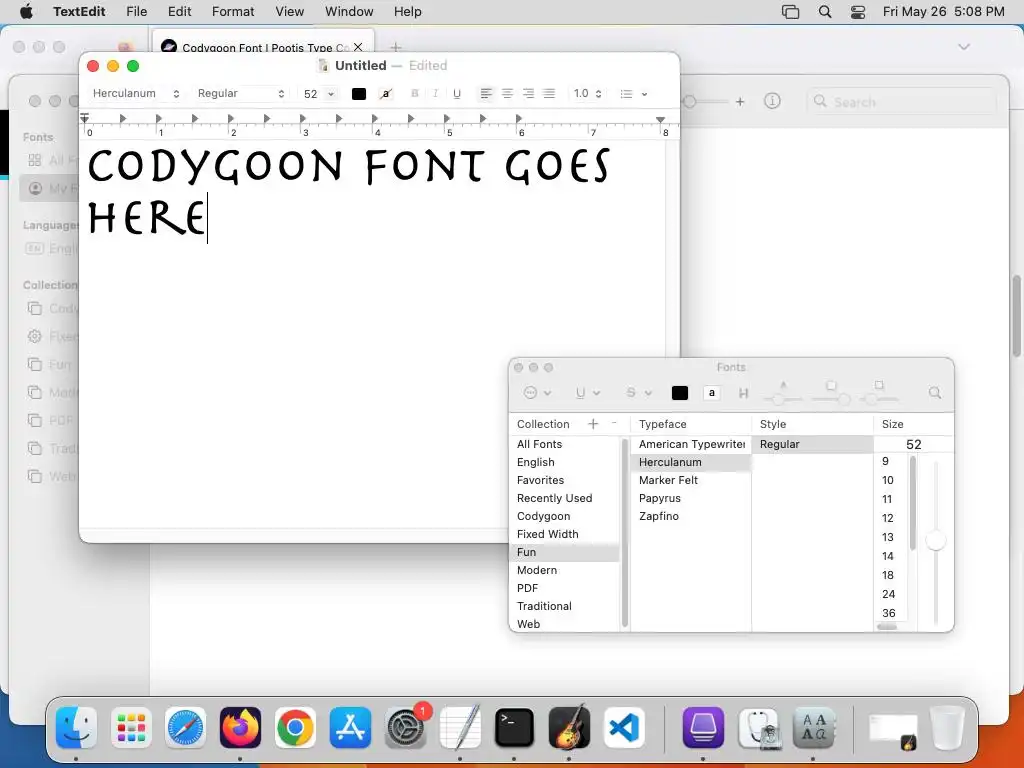Switch to TextEdit in the Dock
1024x768 pixels.
pos(460,728)
